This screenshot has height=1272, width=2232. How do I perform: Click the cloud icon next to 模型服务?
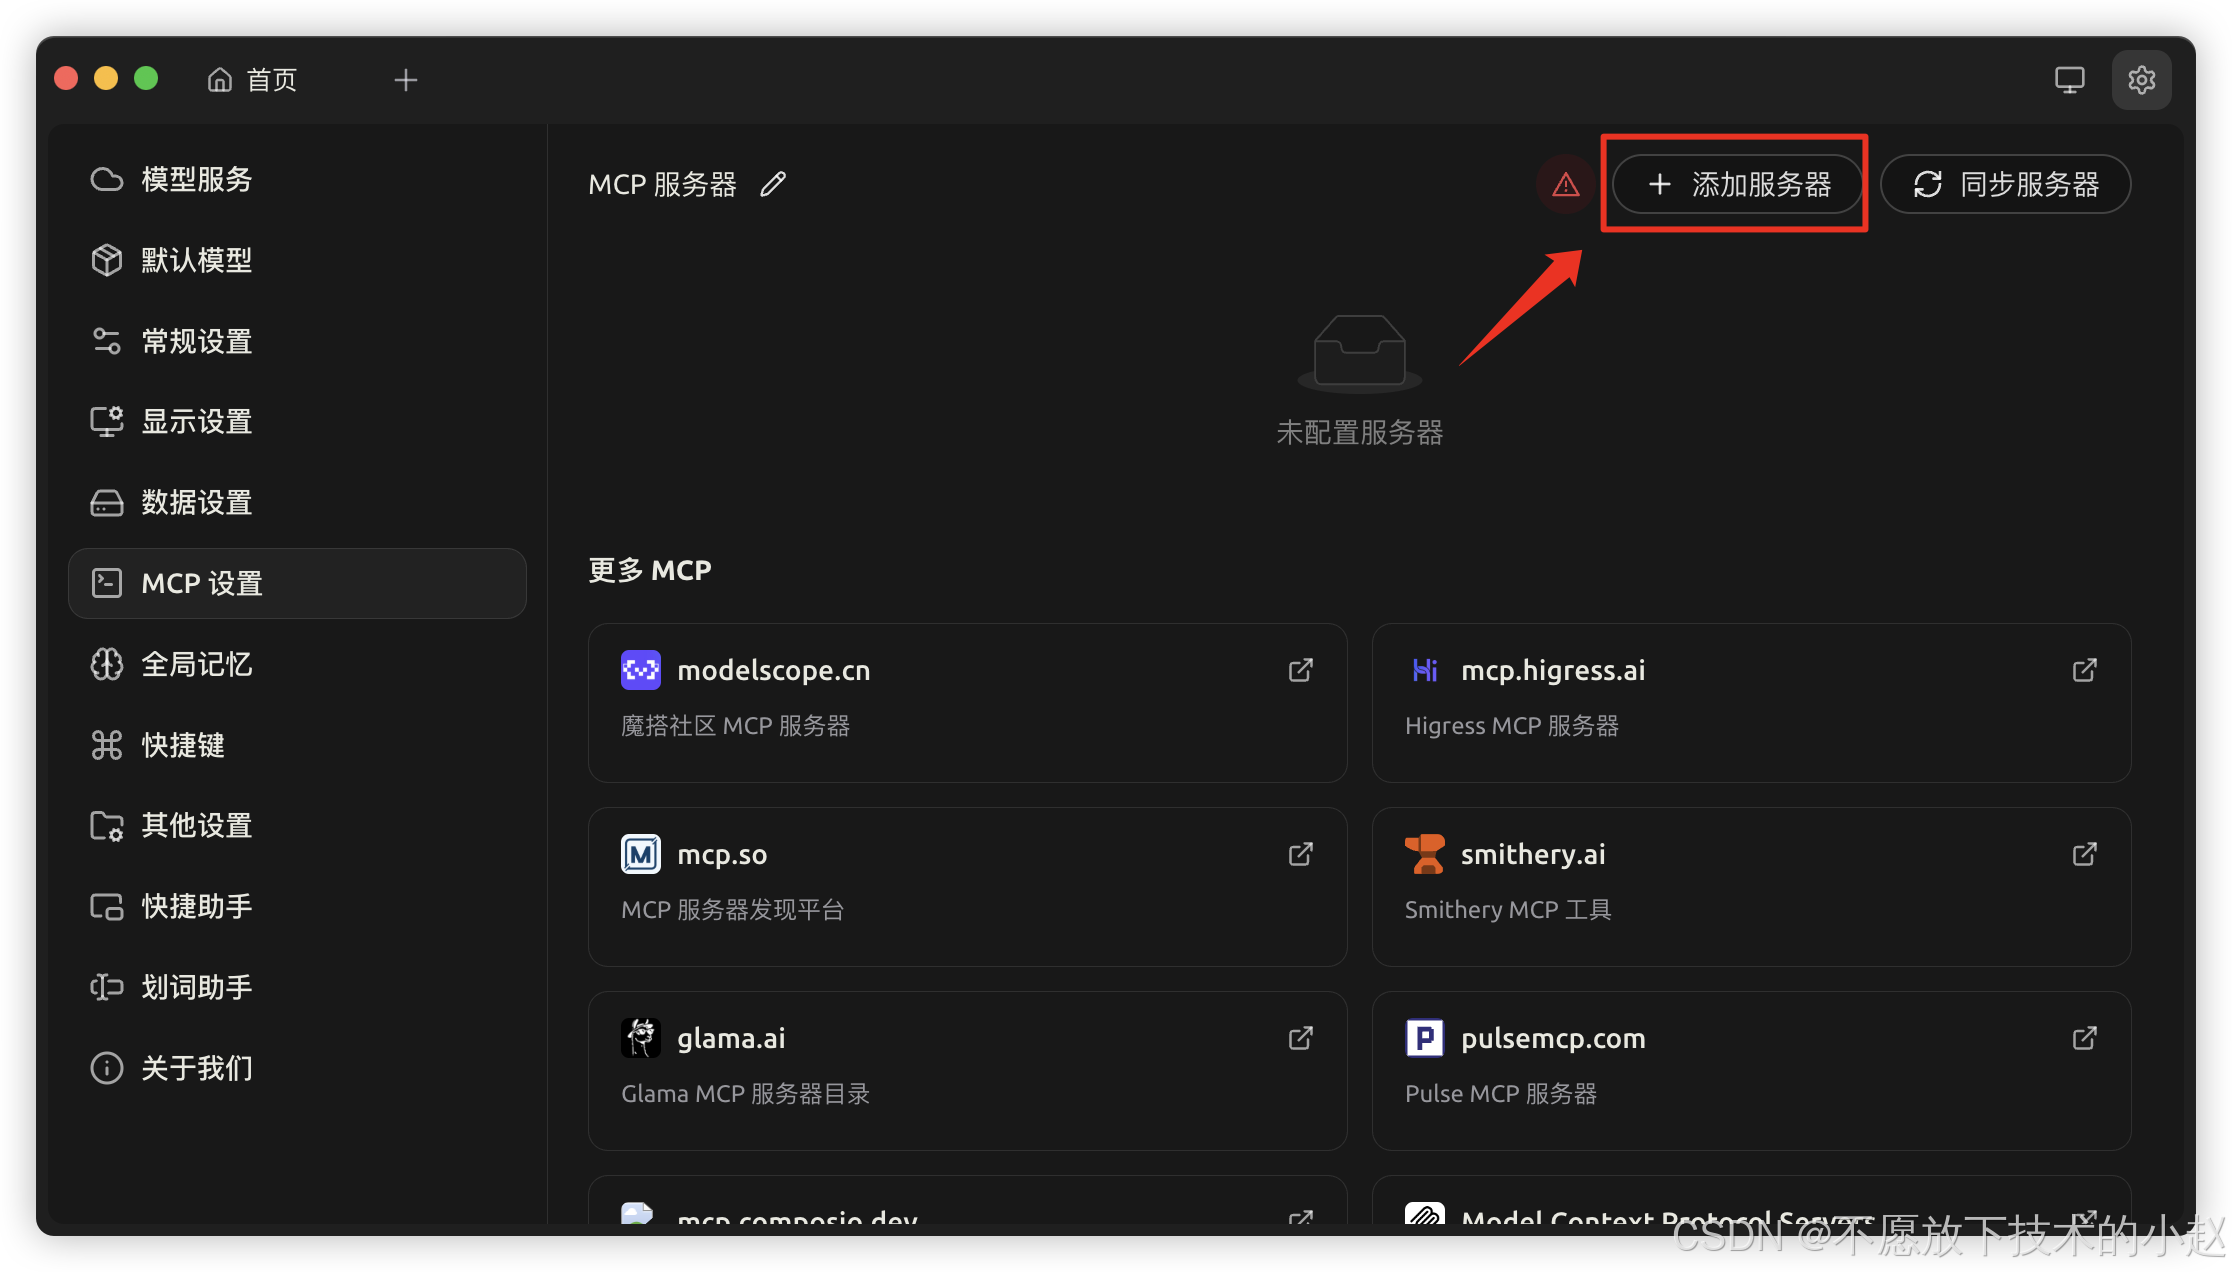pos(107,180)
